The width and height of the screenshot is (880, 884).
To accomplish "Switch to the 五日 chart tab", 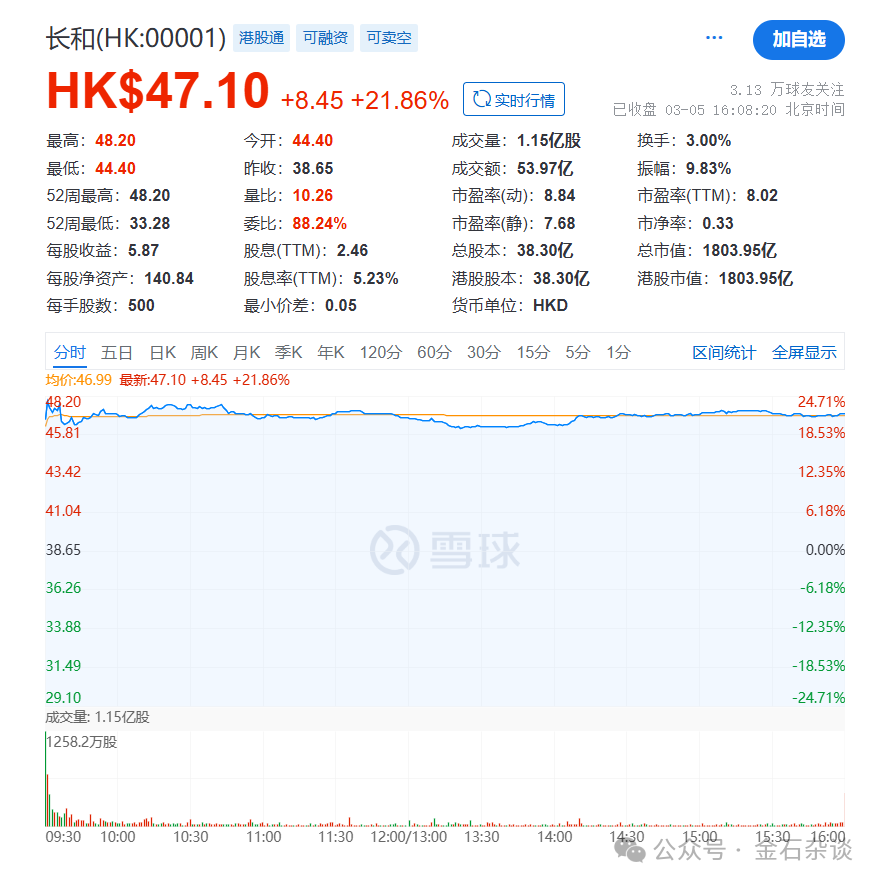I will click(x=117, y=352).
